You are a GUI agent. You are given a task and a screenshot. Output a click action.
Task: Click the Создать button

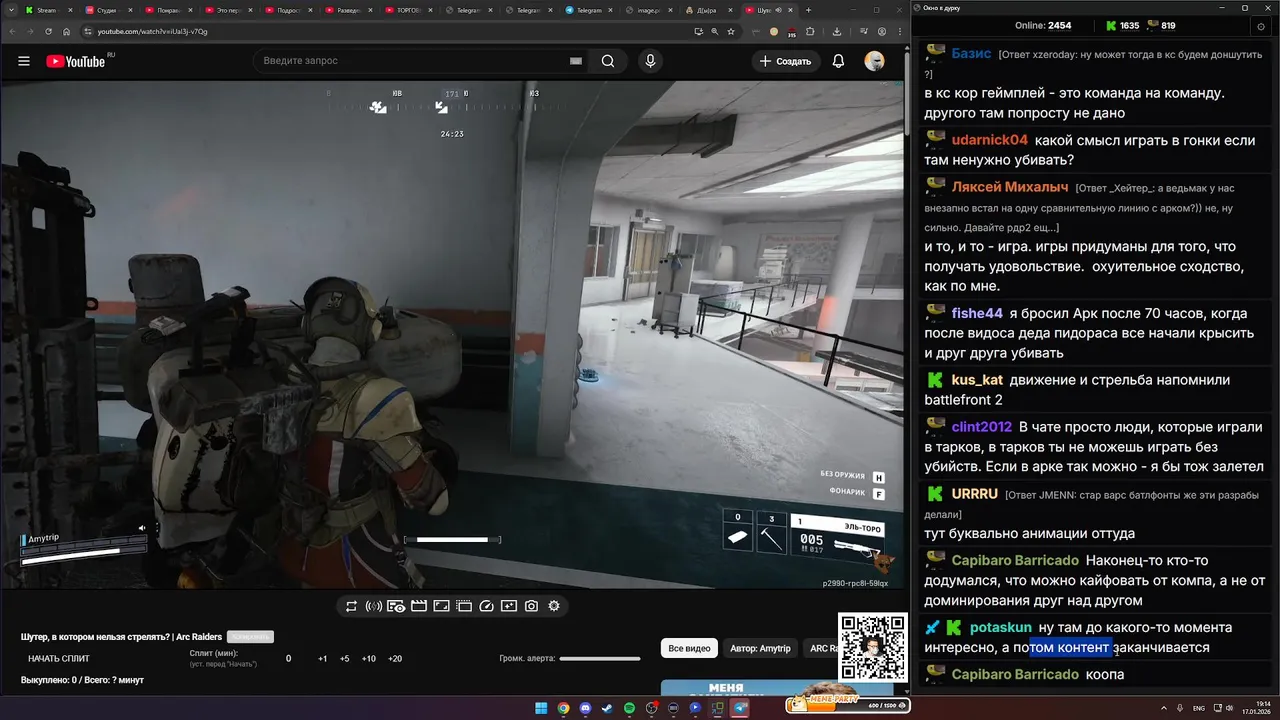786,61
